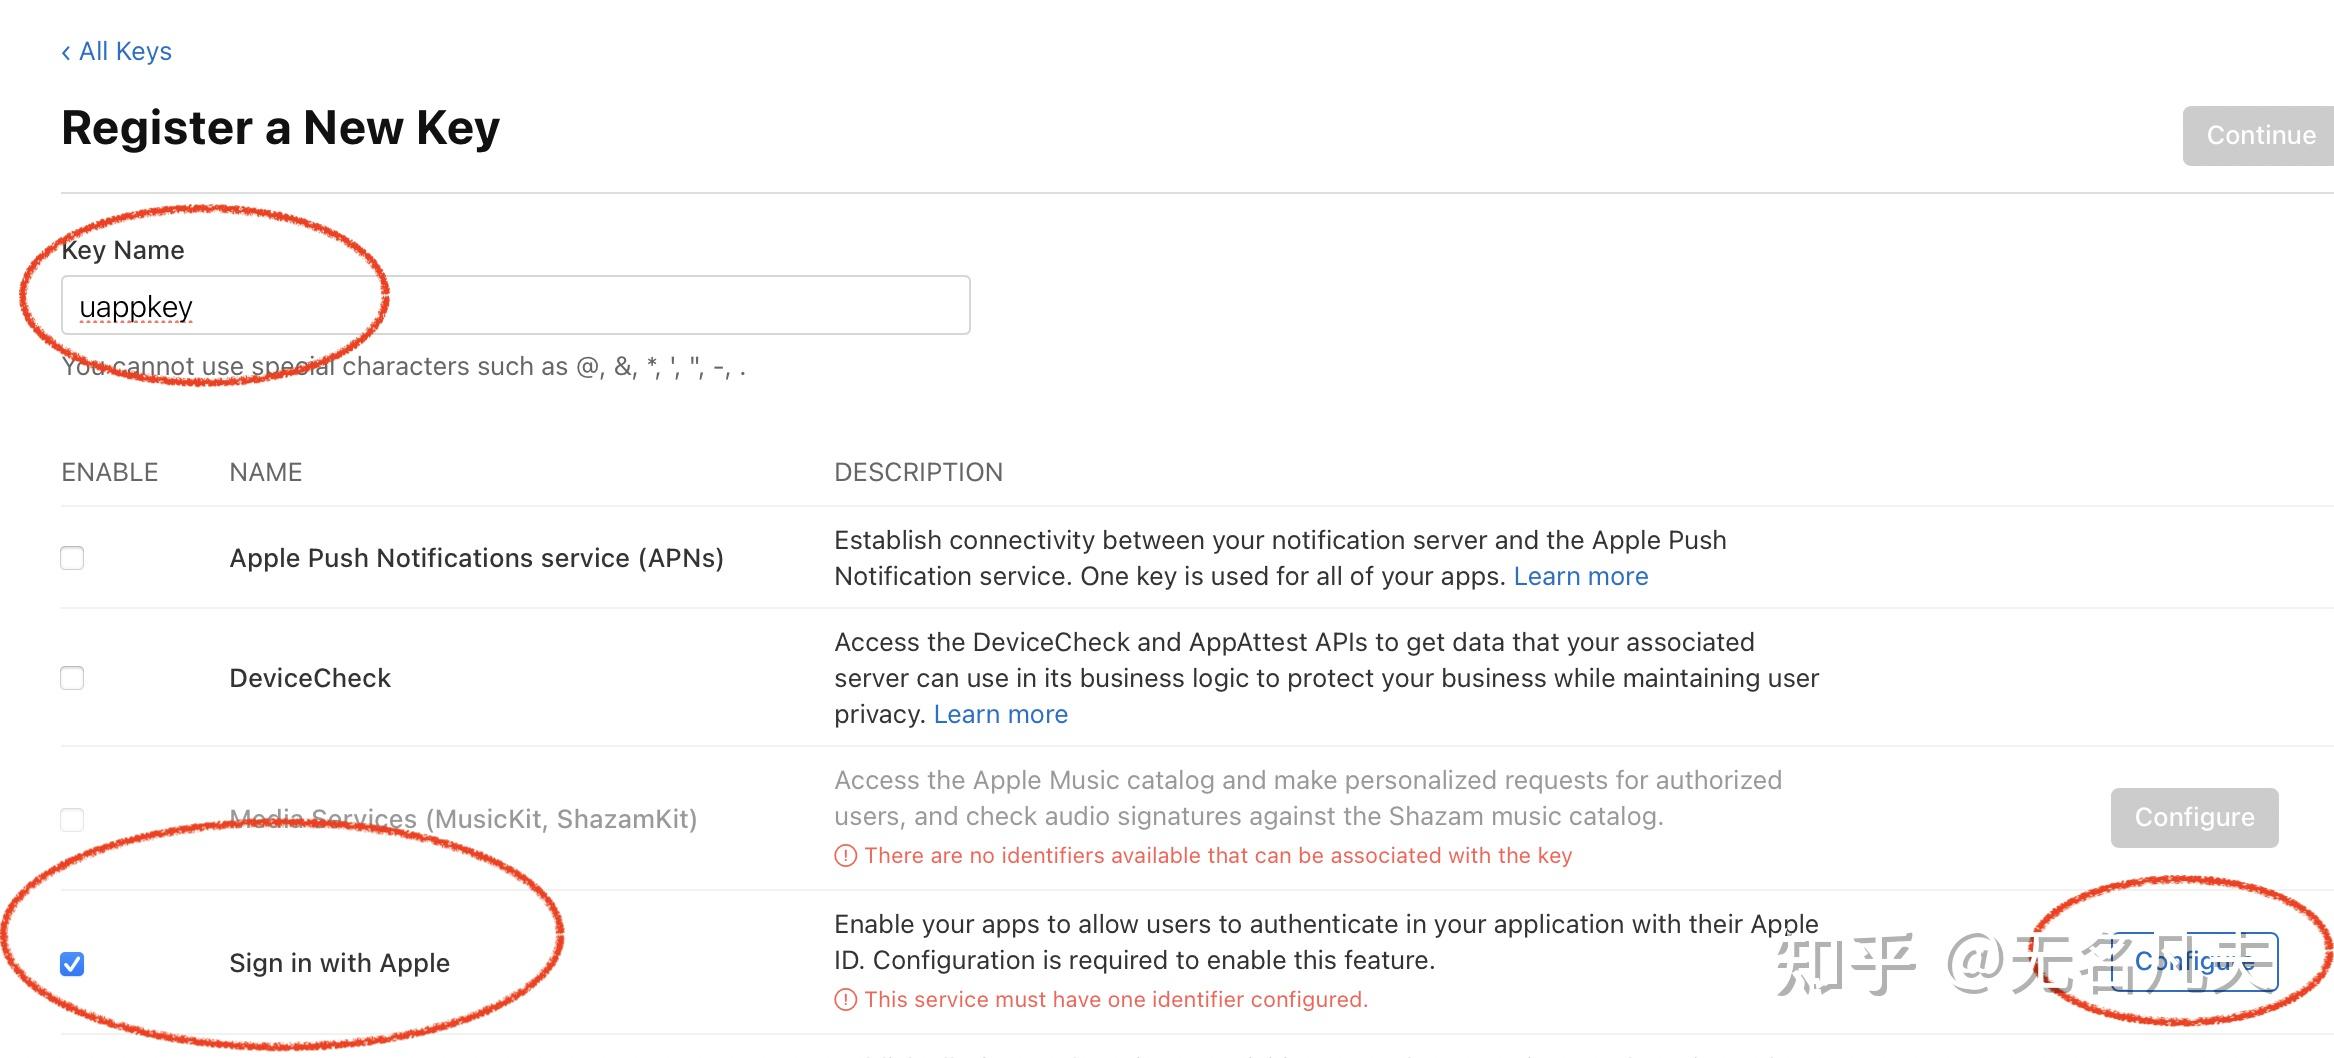
Task: Click Learn more for DeviceCheck
Action: coord(1000,713)
